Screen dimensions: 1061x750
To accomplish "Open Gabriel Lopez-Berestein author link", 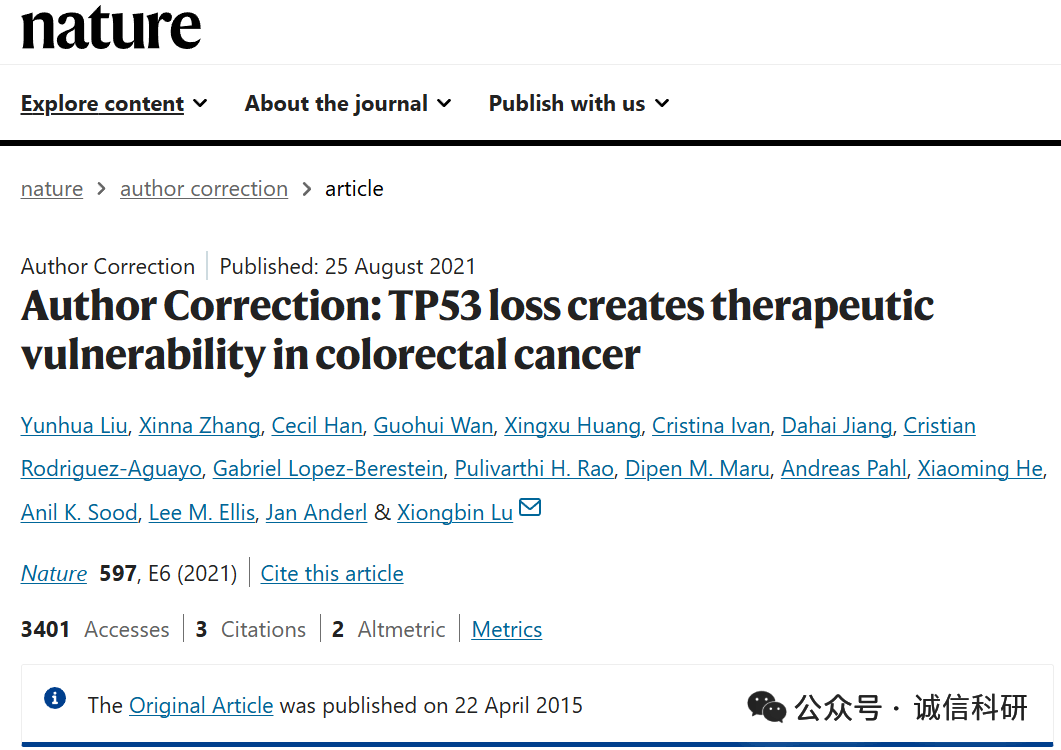I will coord(328,469).
